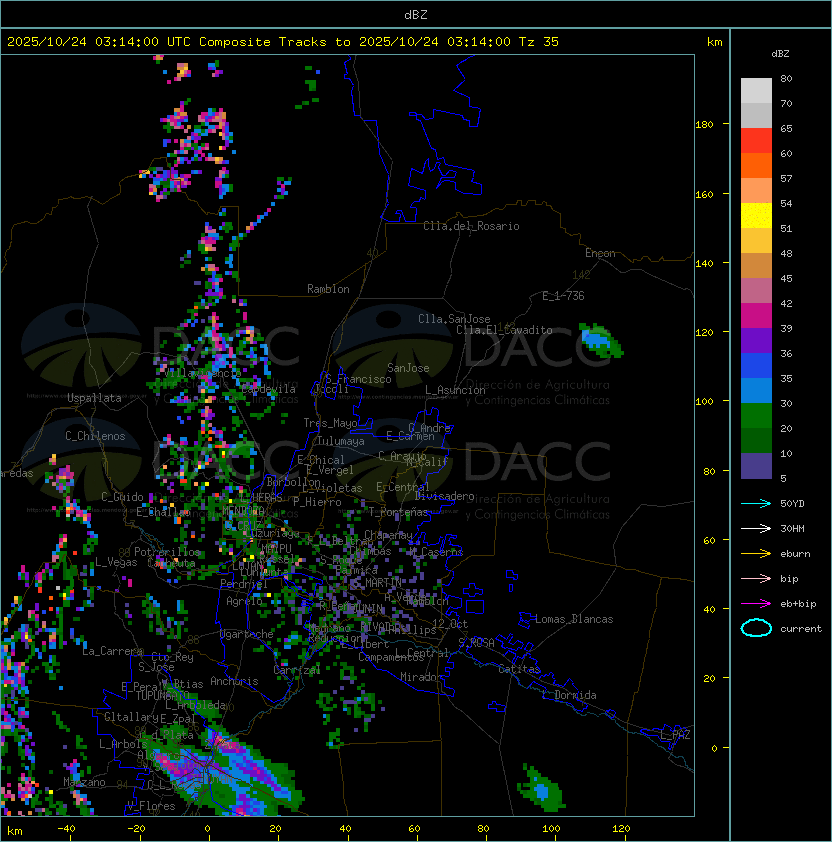Select the bright orange swatch below red
Screen dimensions: 832x842
pos(756,165)
